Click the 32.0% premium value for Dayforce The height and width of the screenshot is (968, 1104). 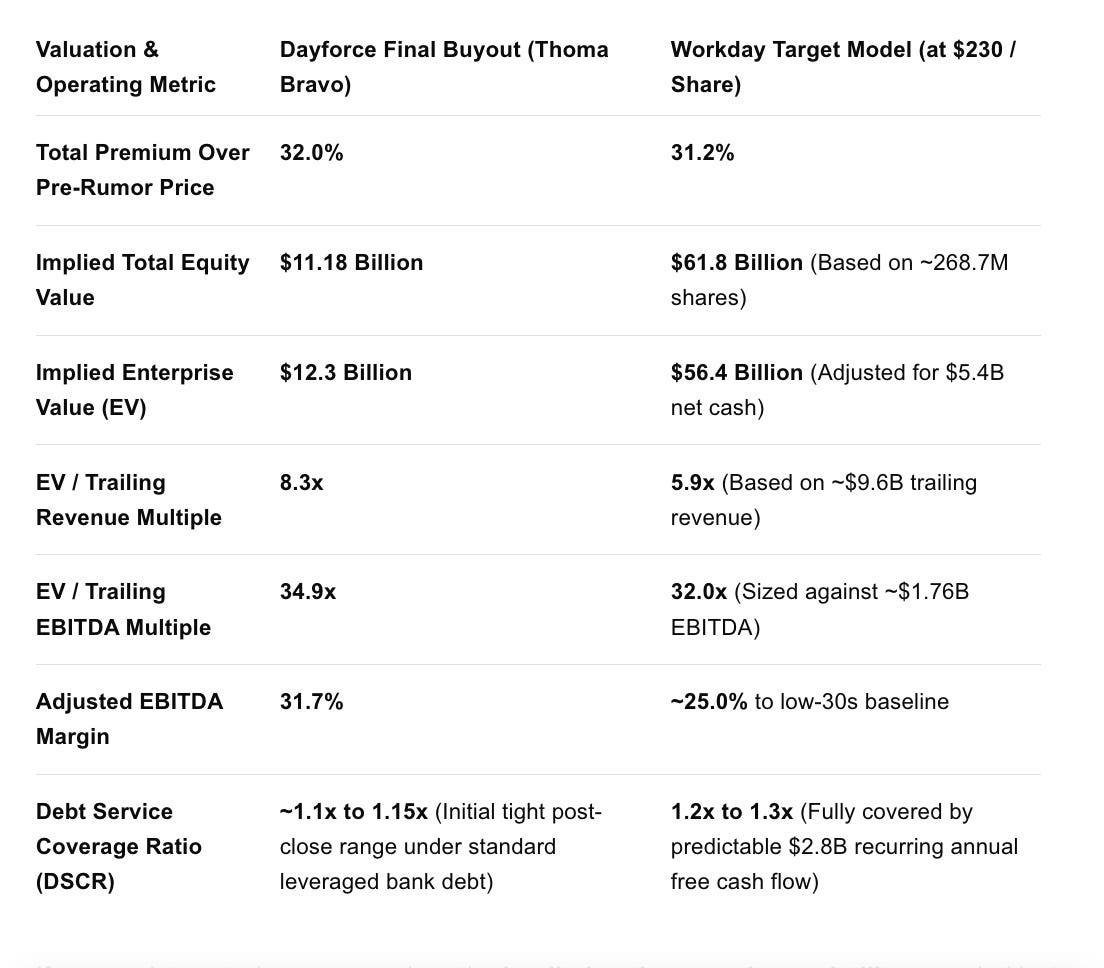[x=311, y=153]
